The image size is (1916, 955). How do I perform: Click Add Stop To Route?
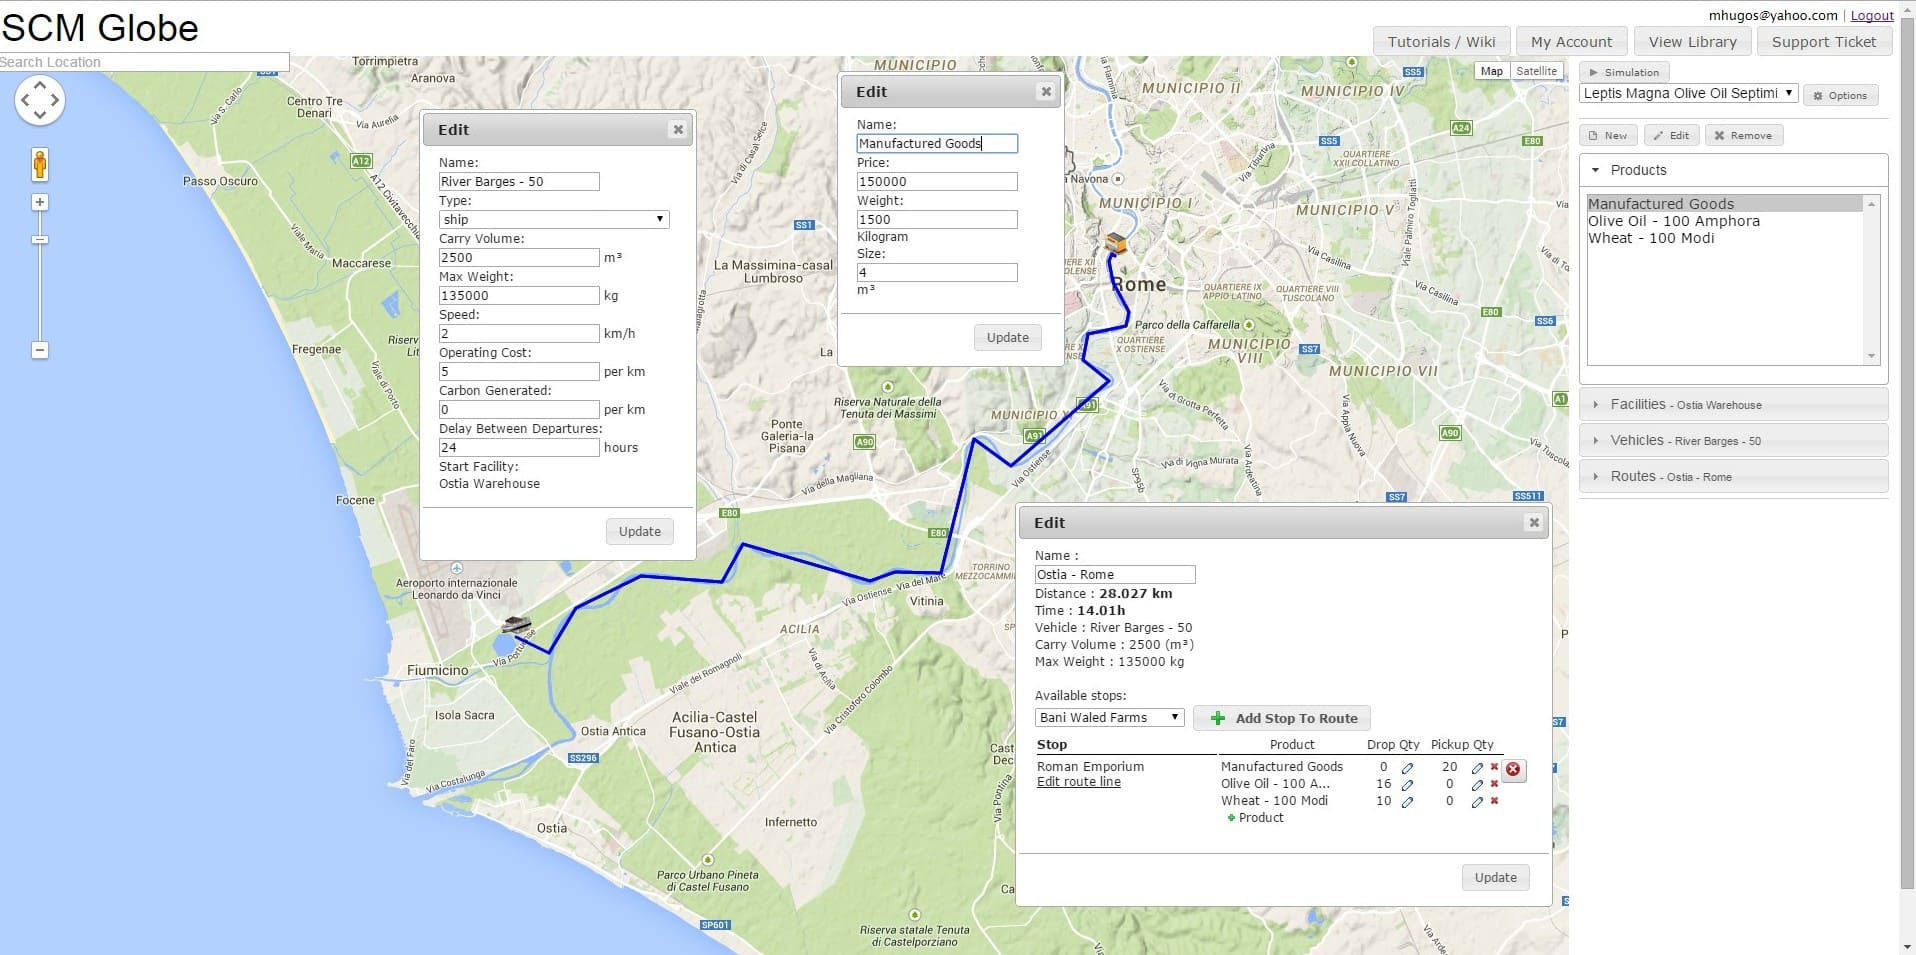1282,718
